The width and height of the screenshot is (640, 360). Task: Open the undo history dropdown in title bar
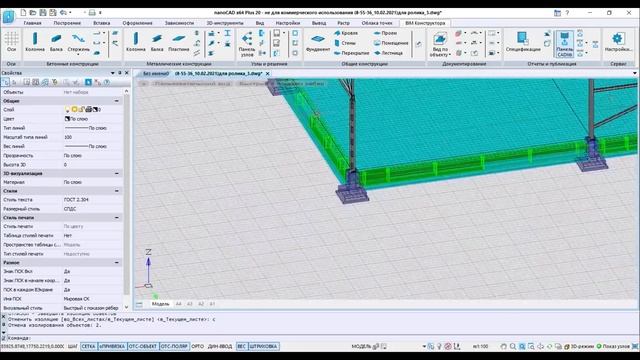pyautogui.click(x=70, y=13)
